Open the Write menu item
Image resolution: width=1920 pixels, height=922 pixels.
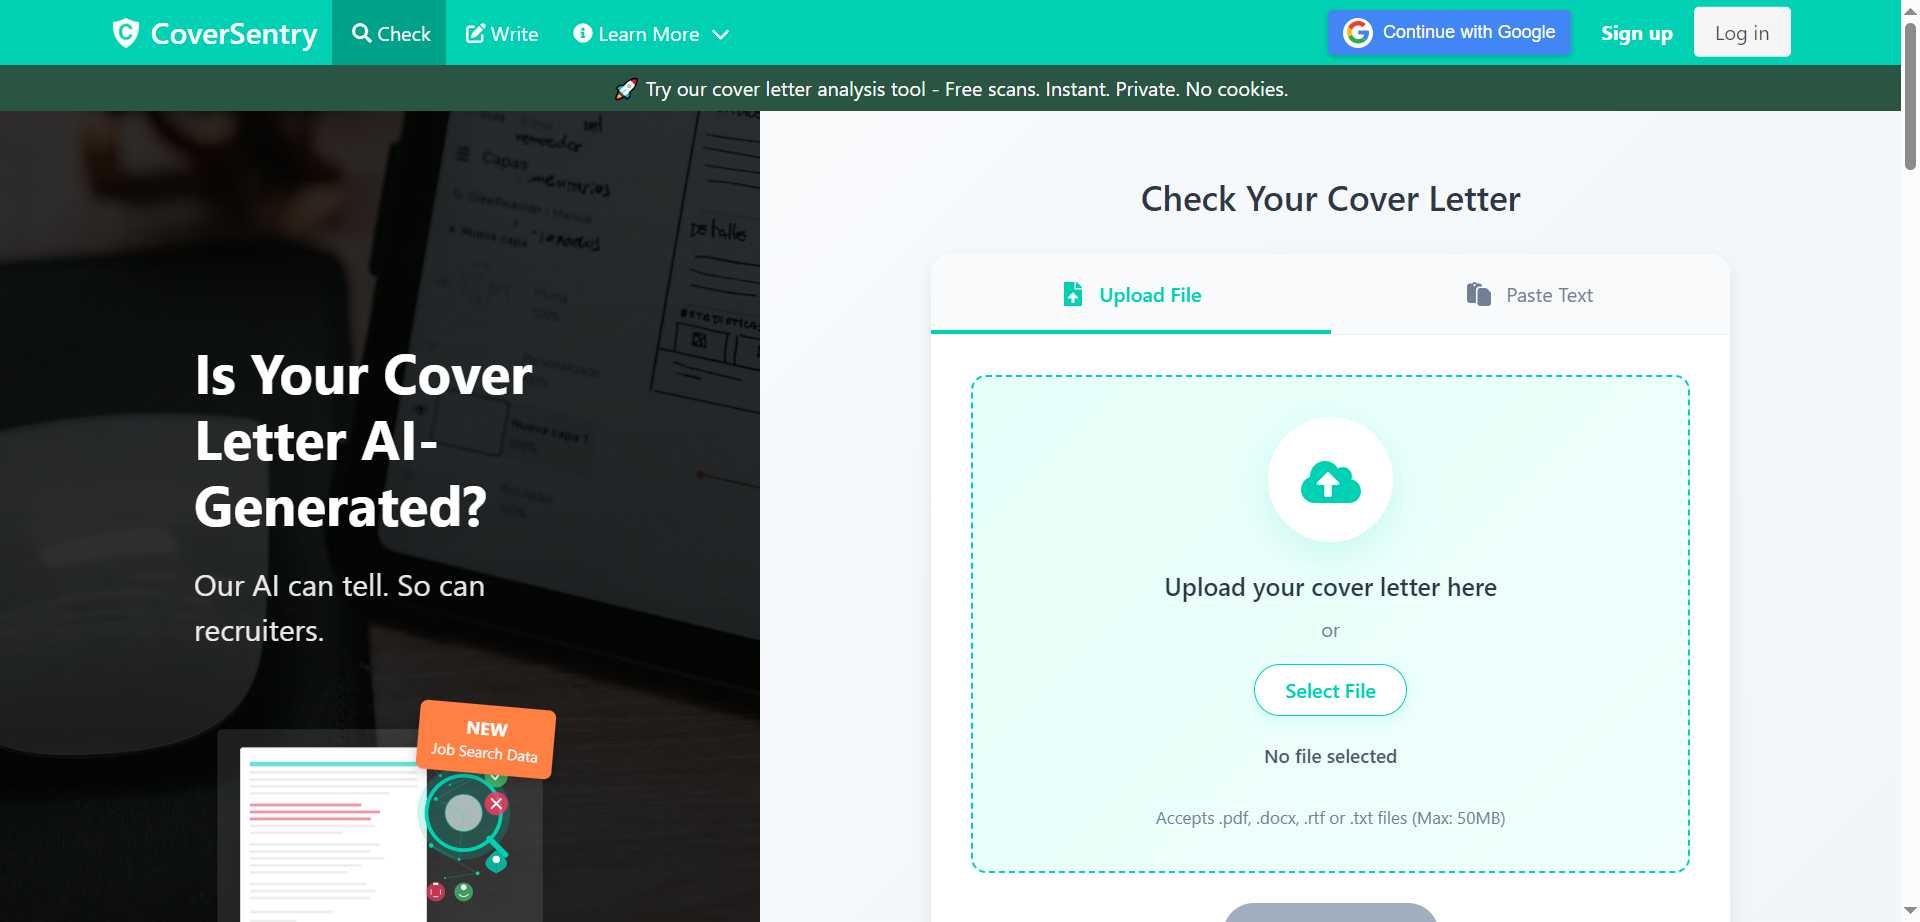coord(502,33)
